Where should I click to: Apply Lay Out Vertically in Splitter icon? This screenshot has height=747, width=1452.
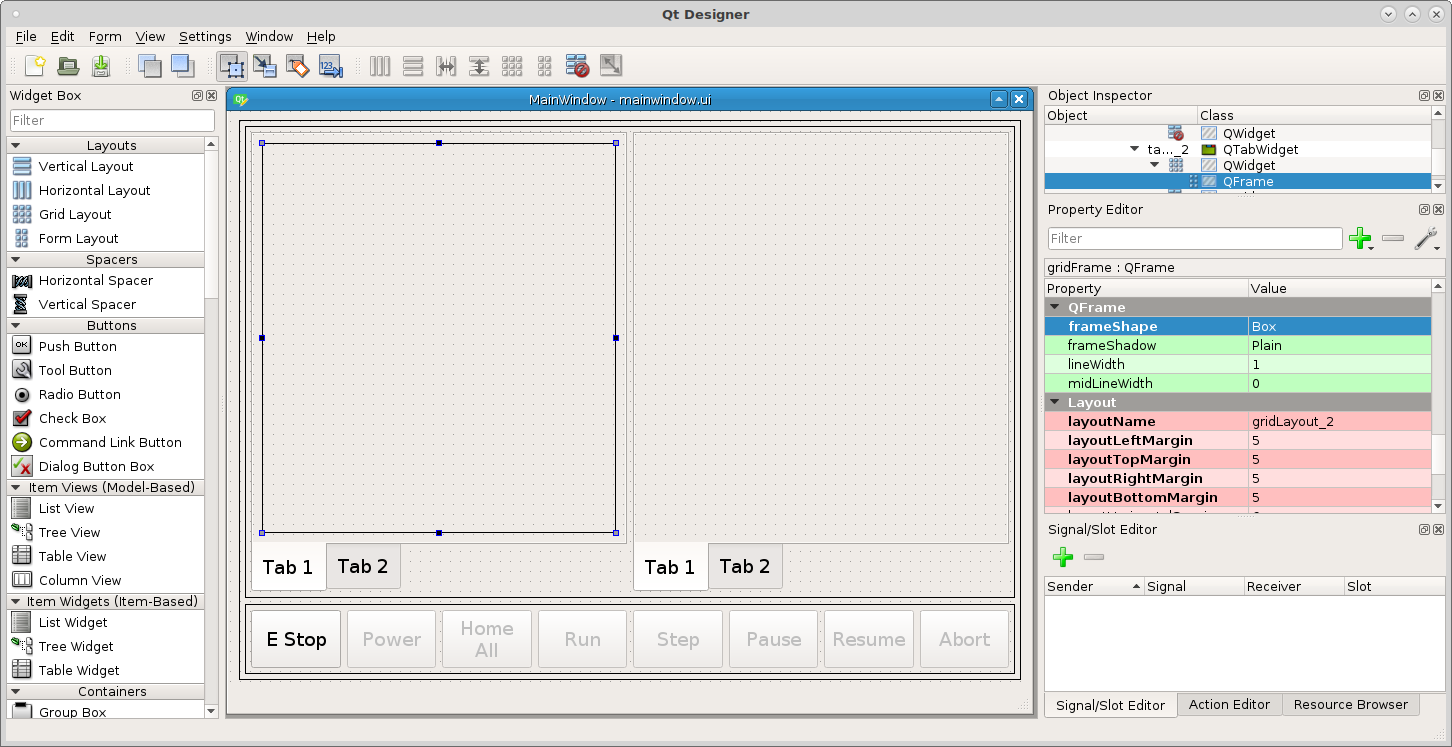tap(479, 66)
